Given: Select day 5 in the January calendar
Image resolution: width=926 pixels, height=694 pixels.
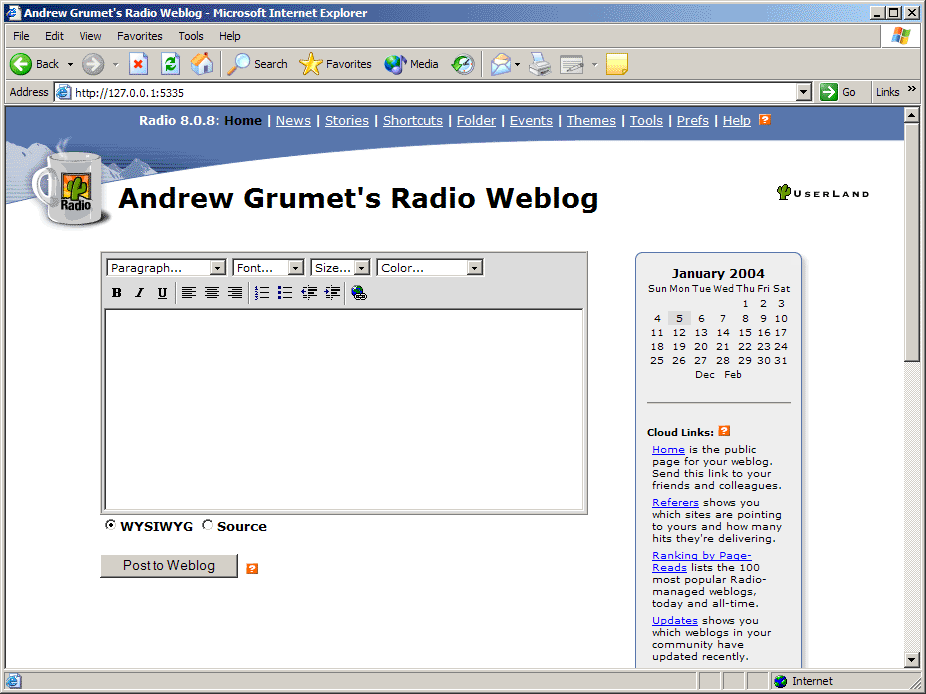Looking at the screenshot, I should tap(679, 318).
